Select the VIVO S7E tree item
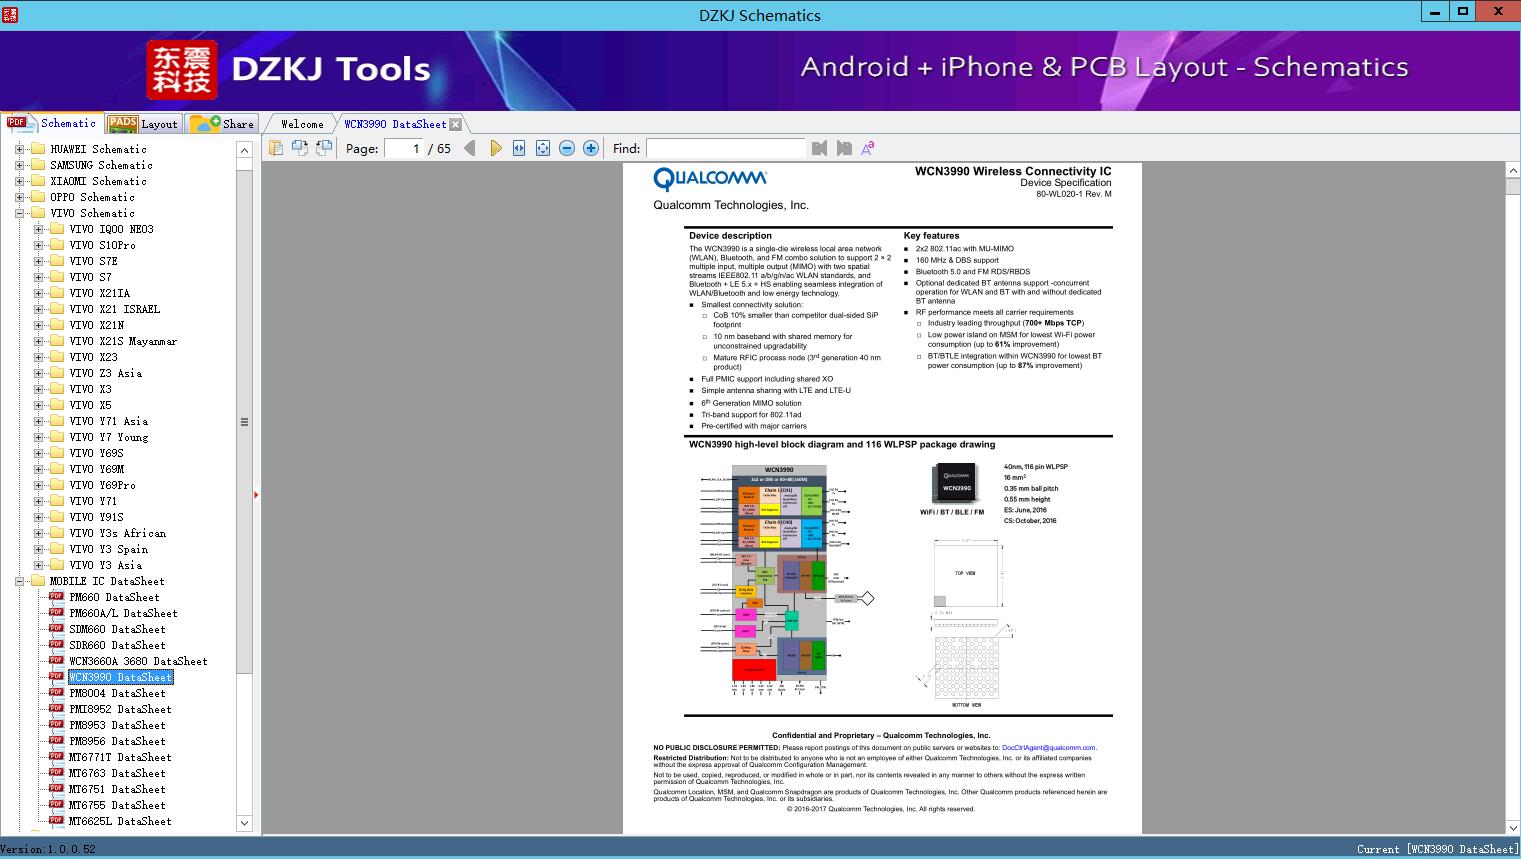 [x=94, y=261]
